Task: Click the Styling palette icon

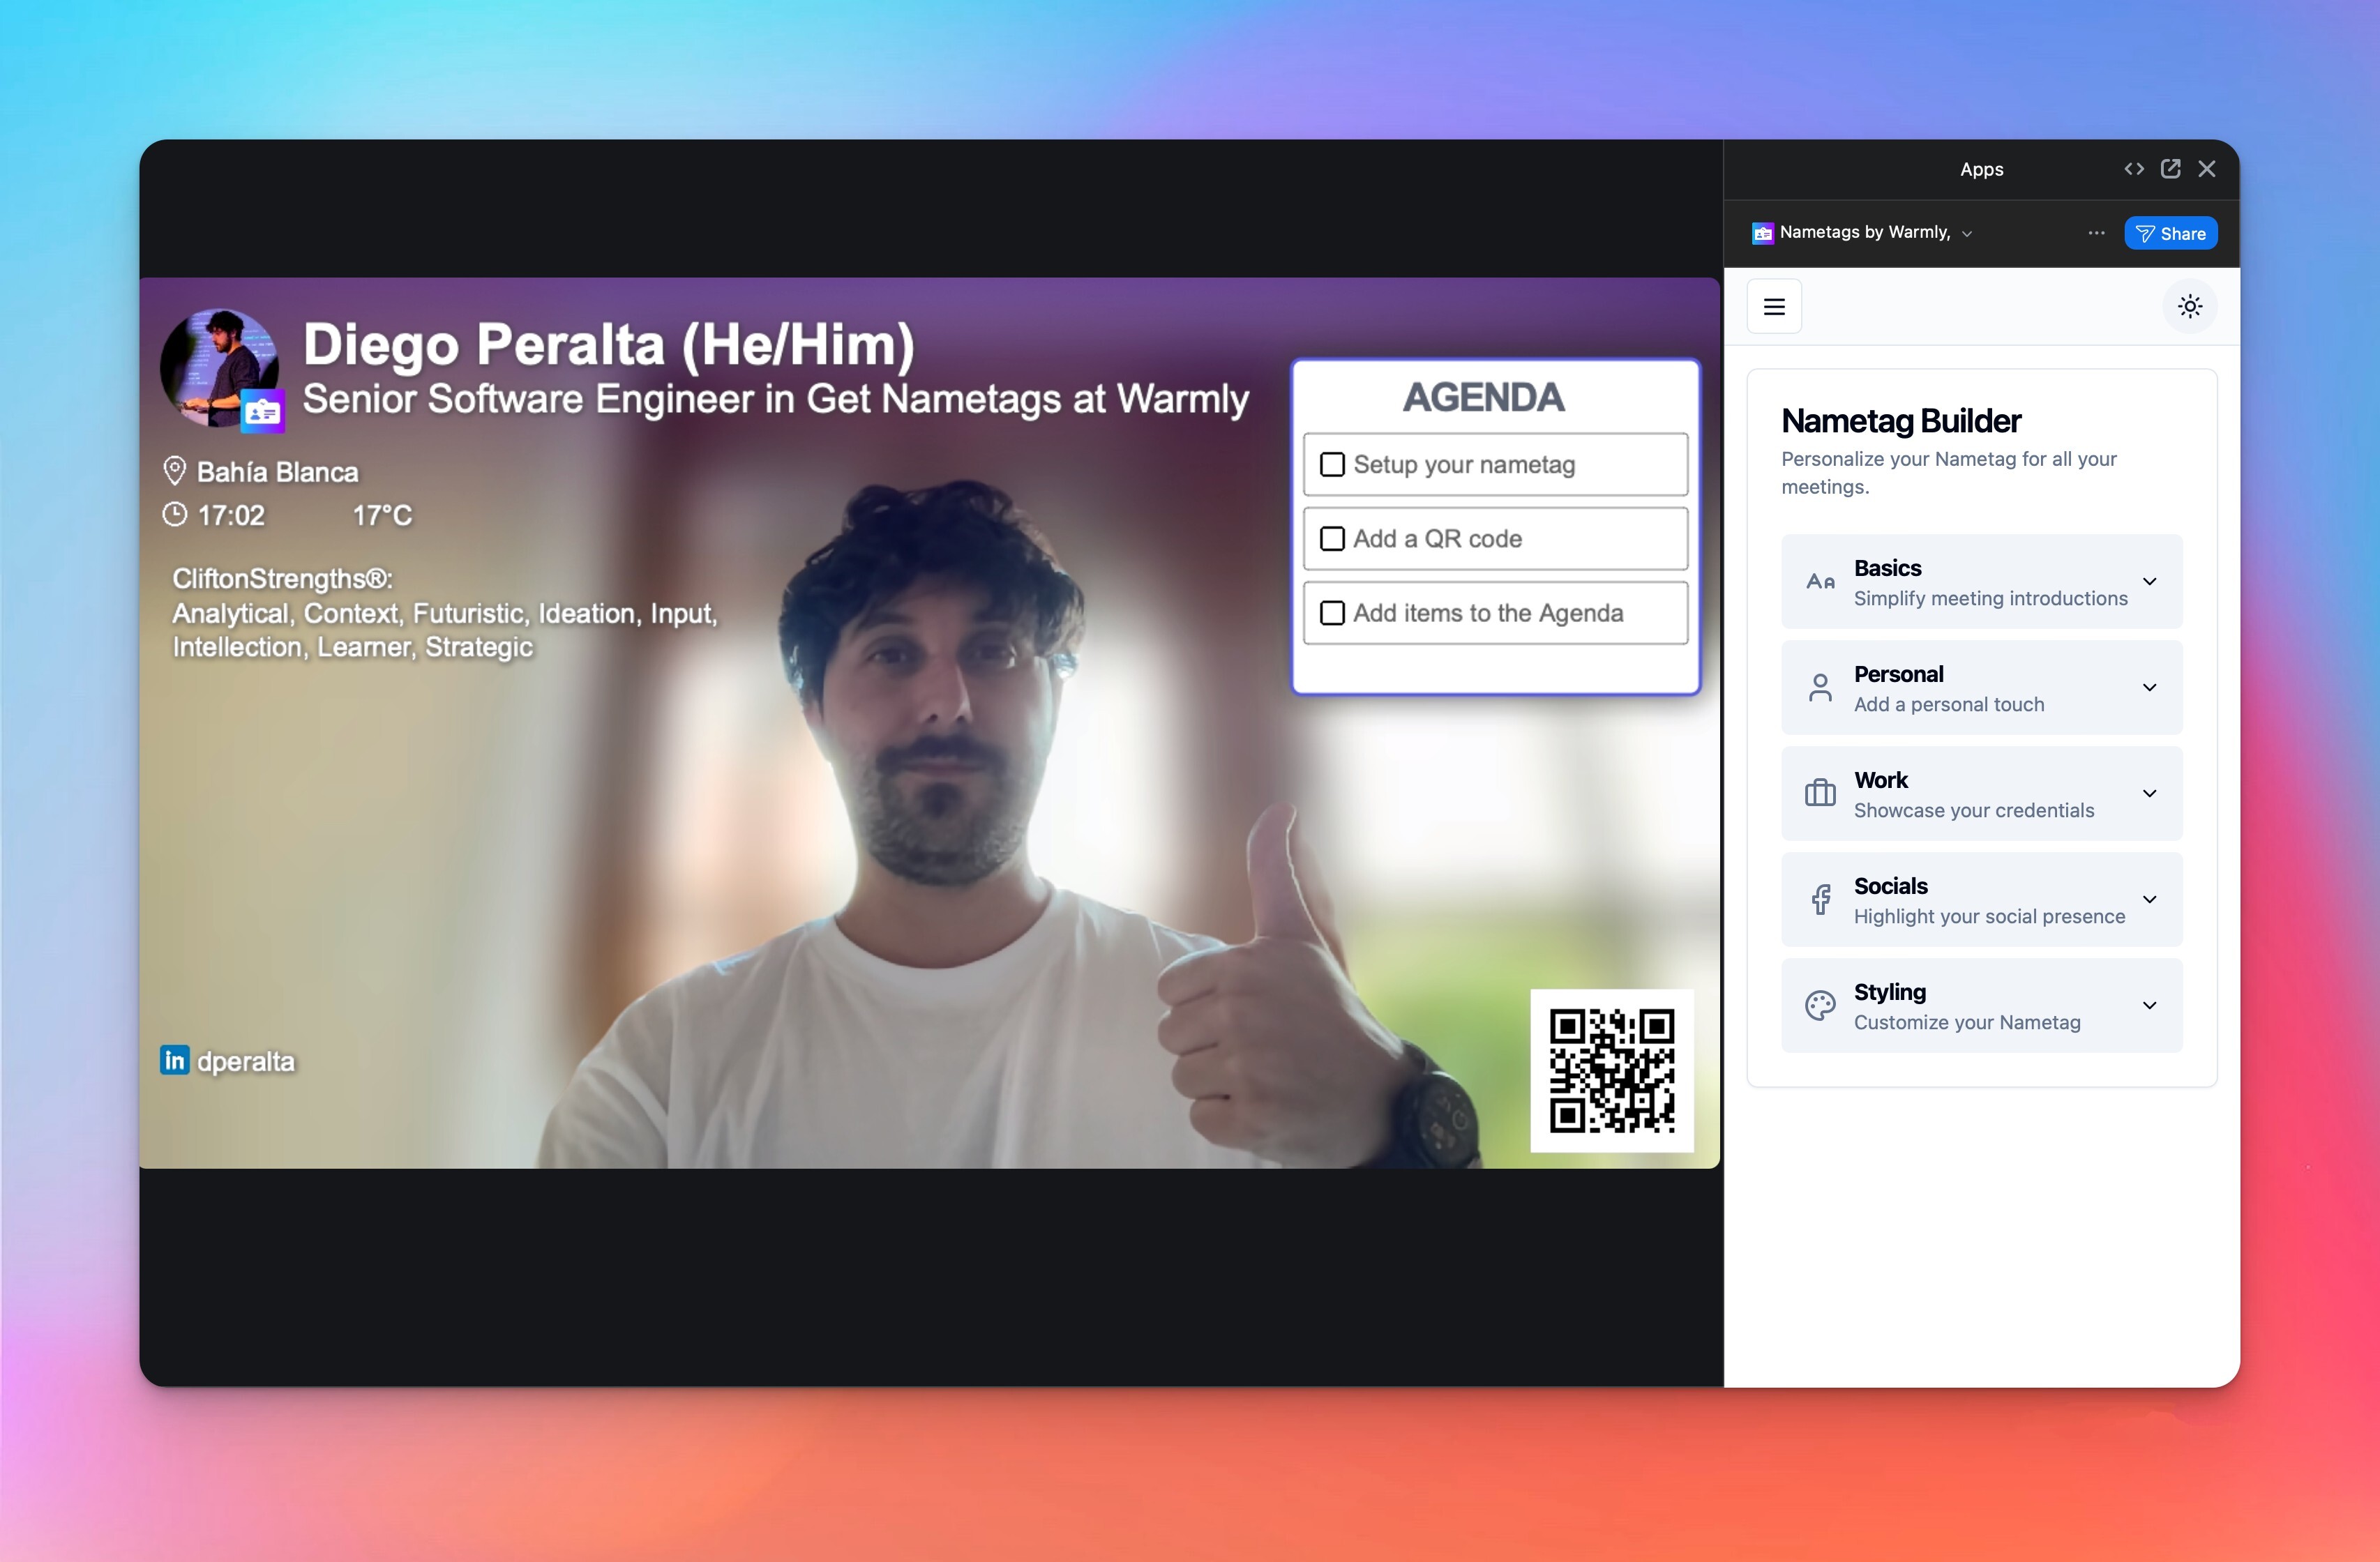Action: tap(1820, 1005)
